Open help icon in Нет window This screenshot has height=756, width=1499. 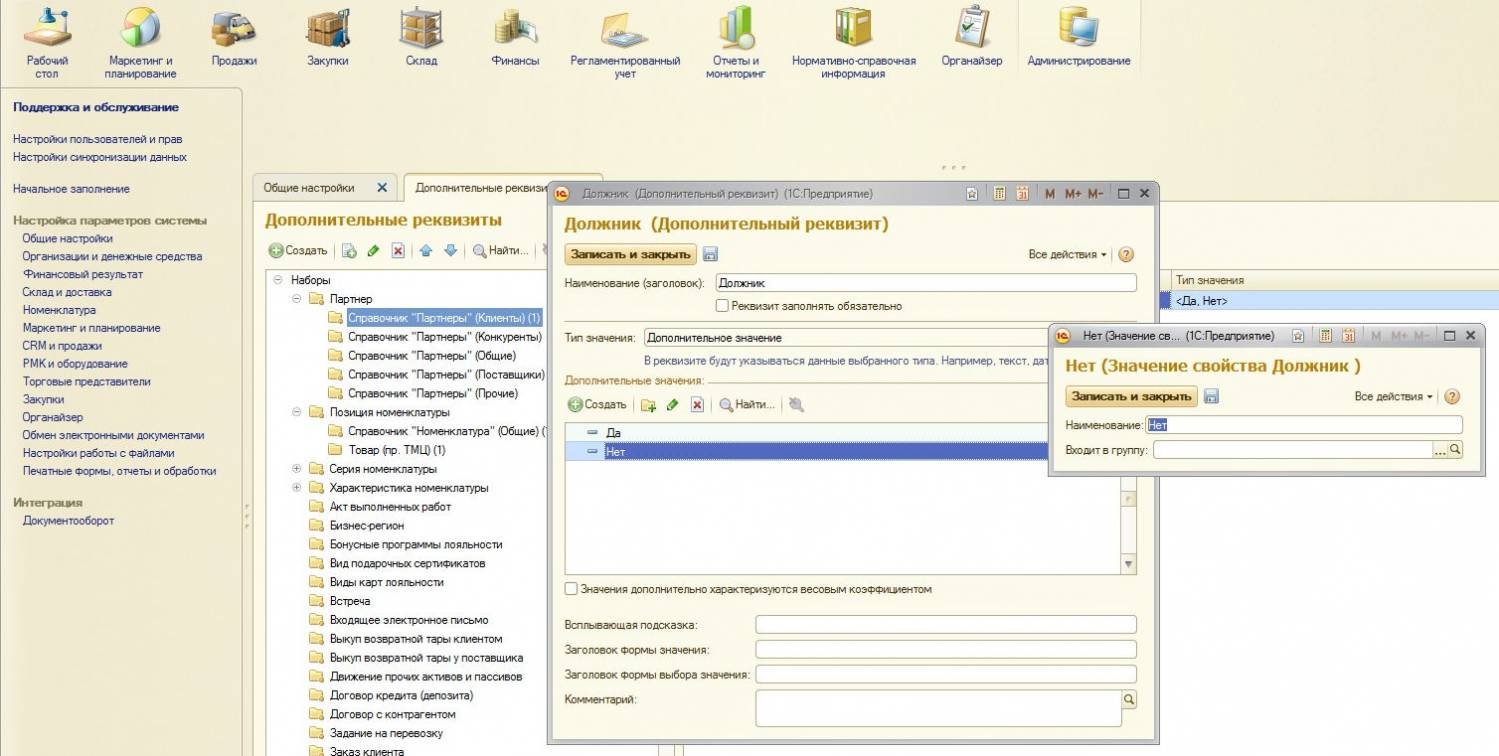pyautogui.click(x=1452, y=397)
